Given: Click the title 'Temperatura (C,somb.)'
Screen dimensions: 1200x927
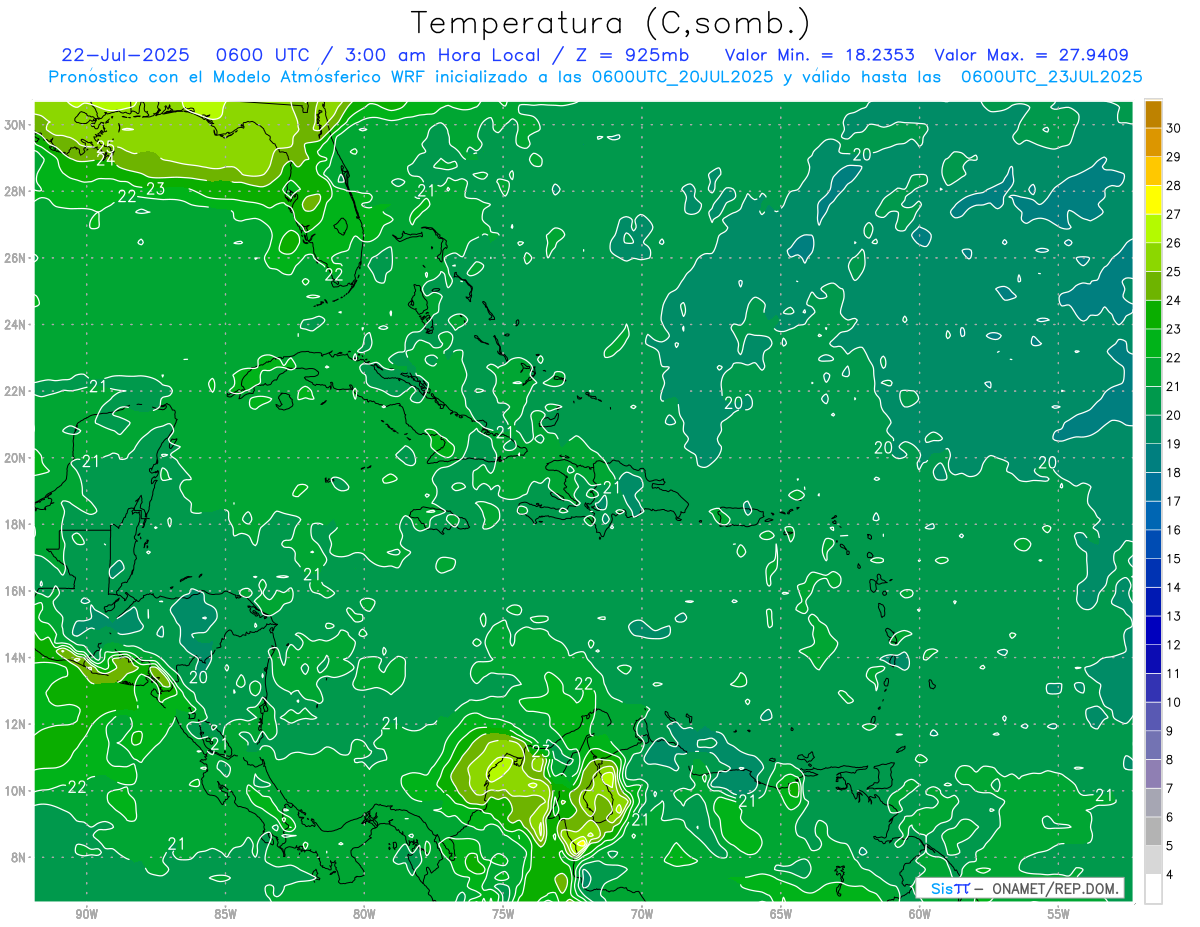Looking at the screenshot, I should (610, 23).
